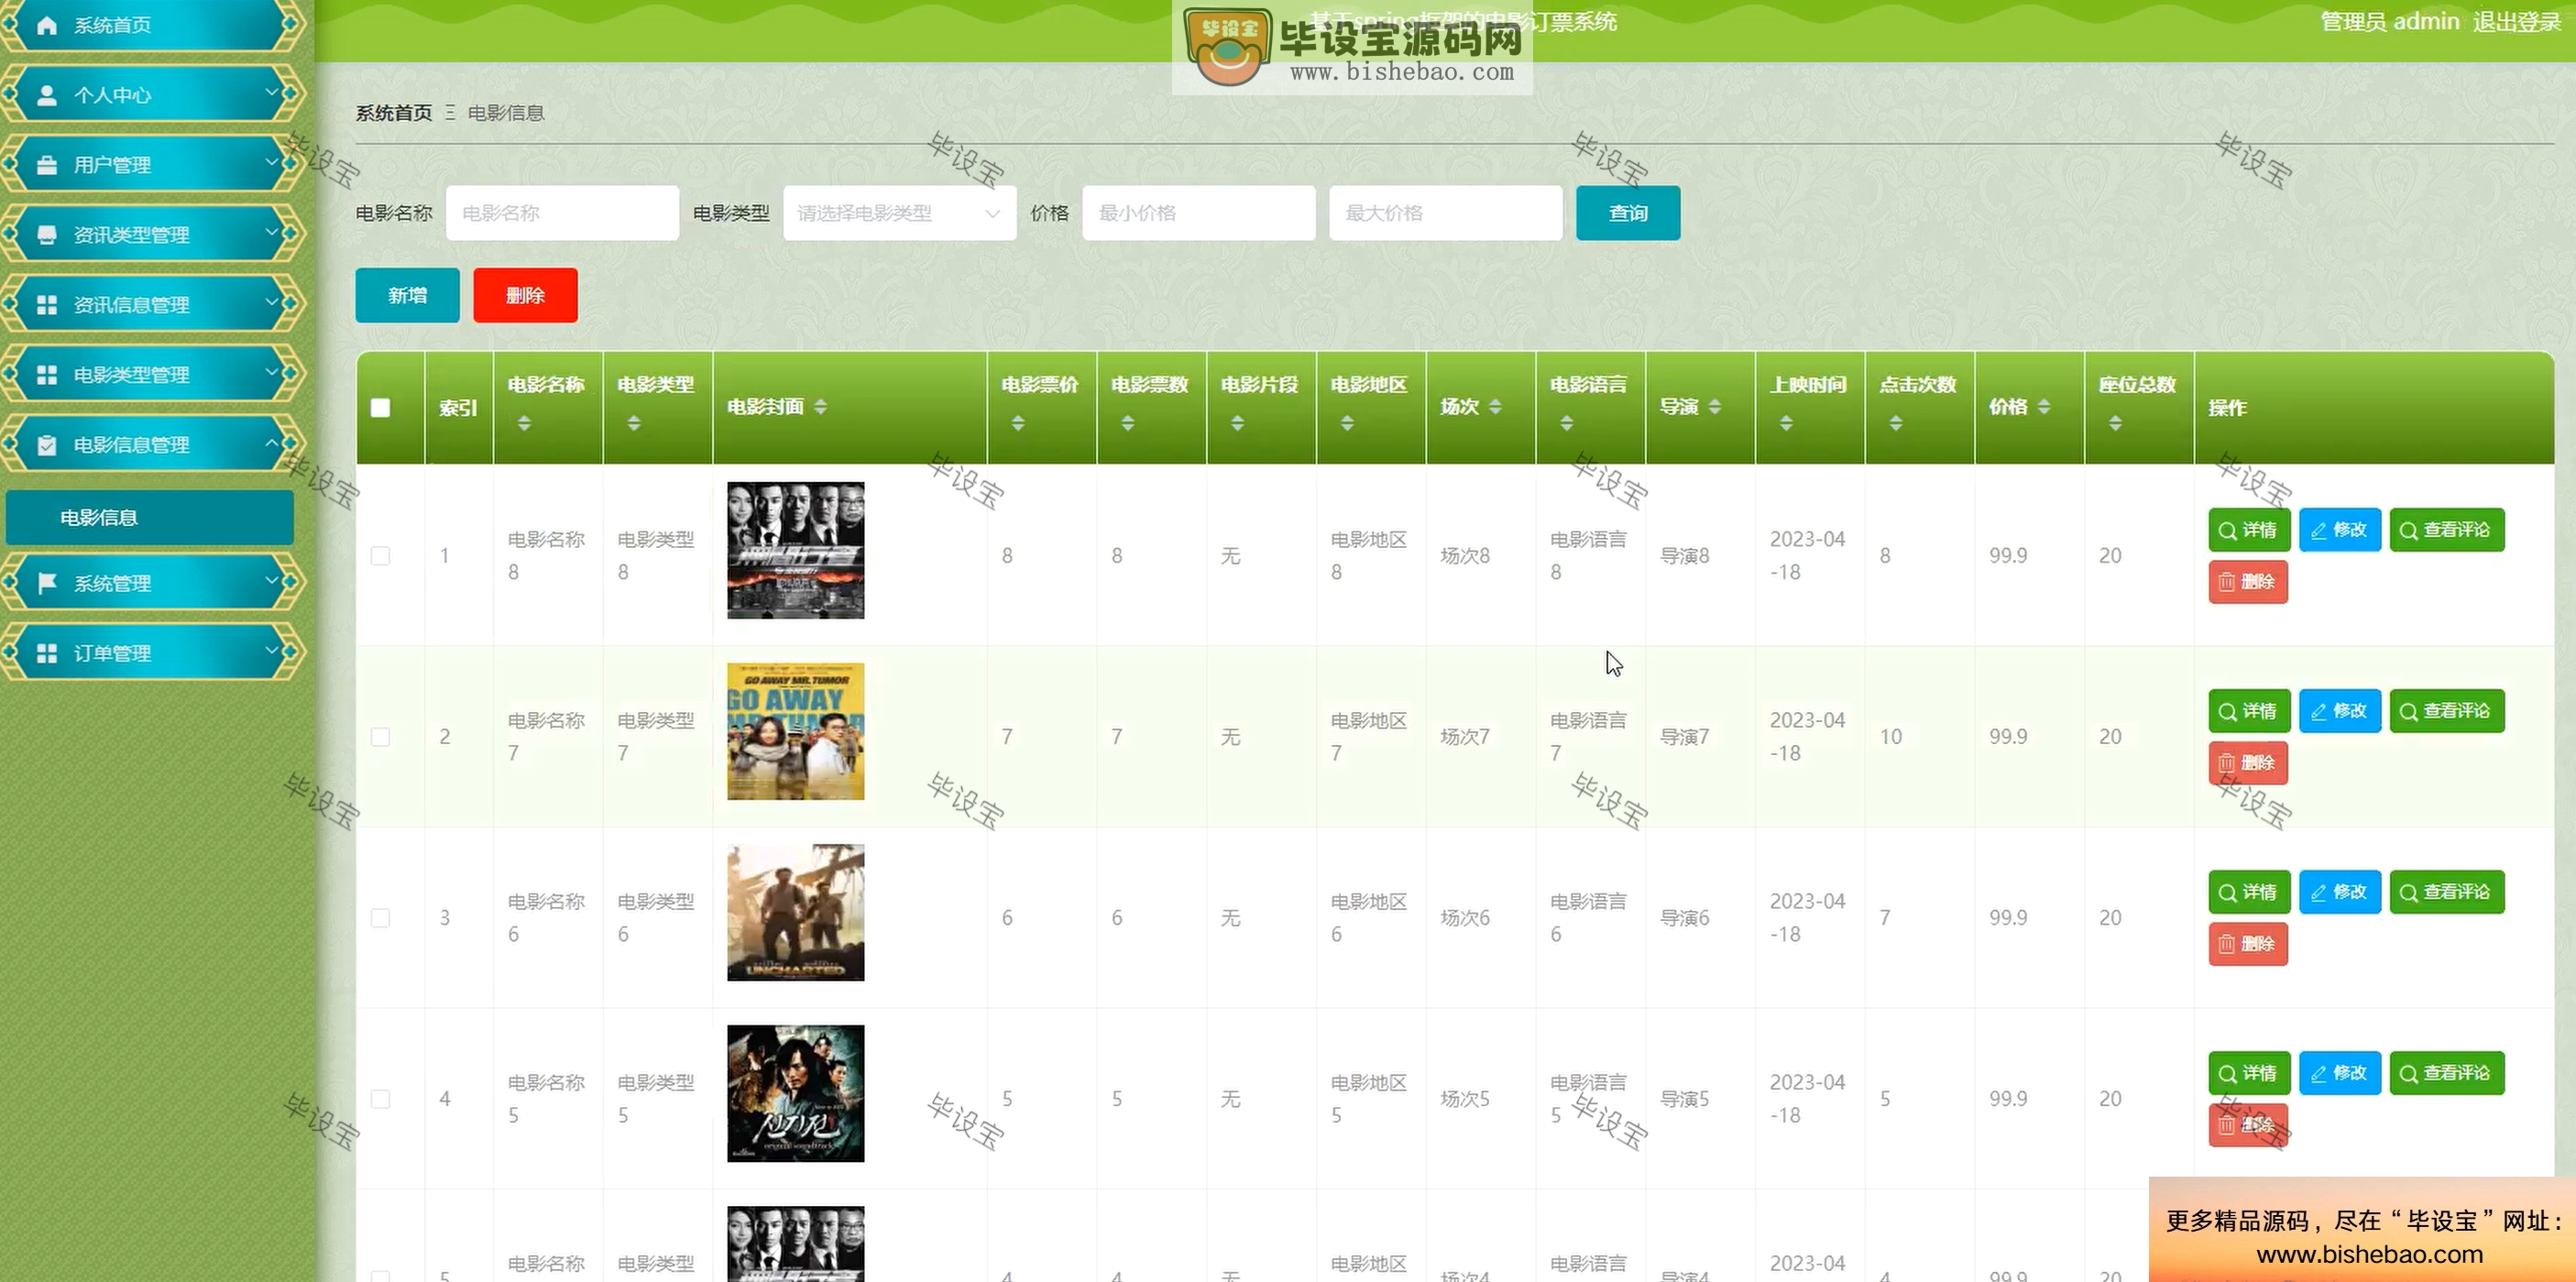Click 修改 for 电影名称7 row
The width and height of the screenshot is (2576, 1282).
pyautogui.click(x=2340, y=711)
